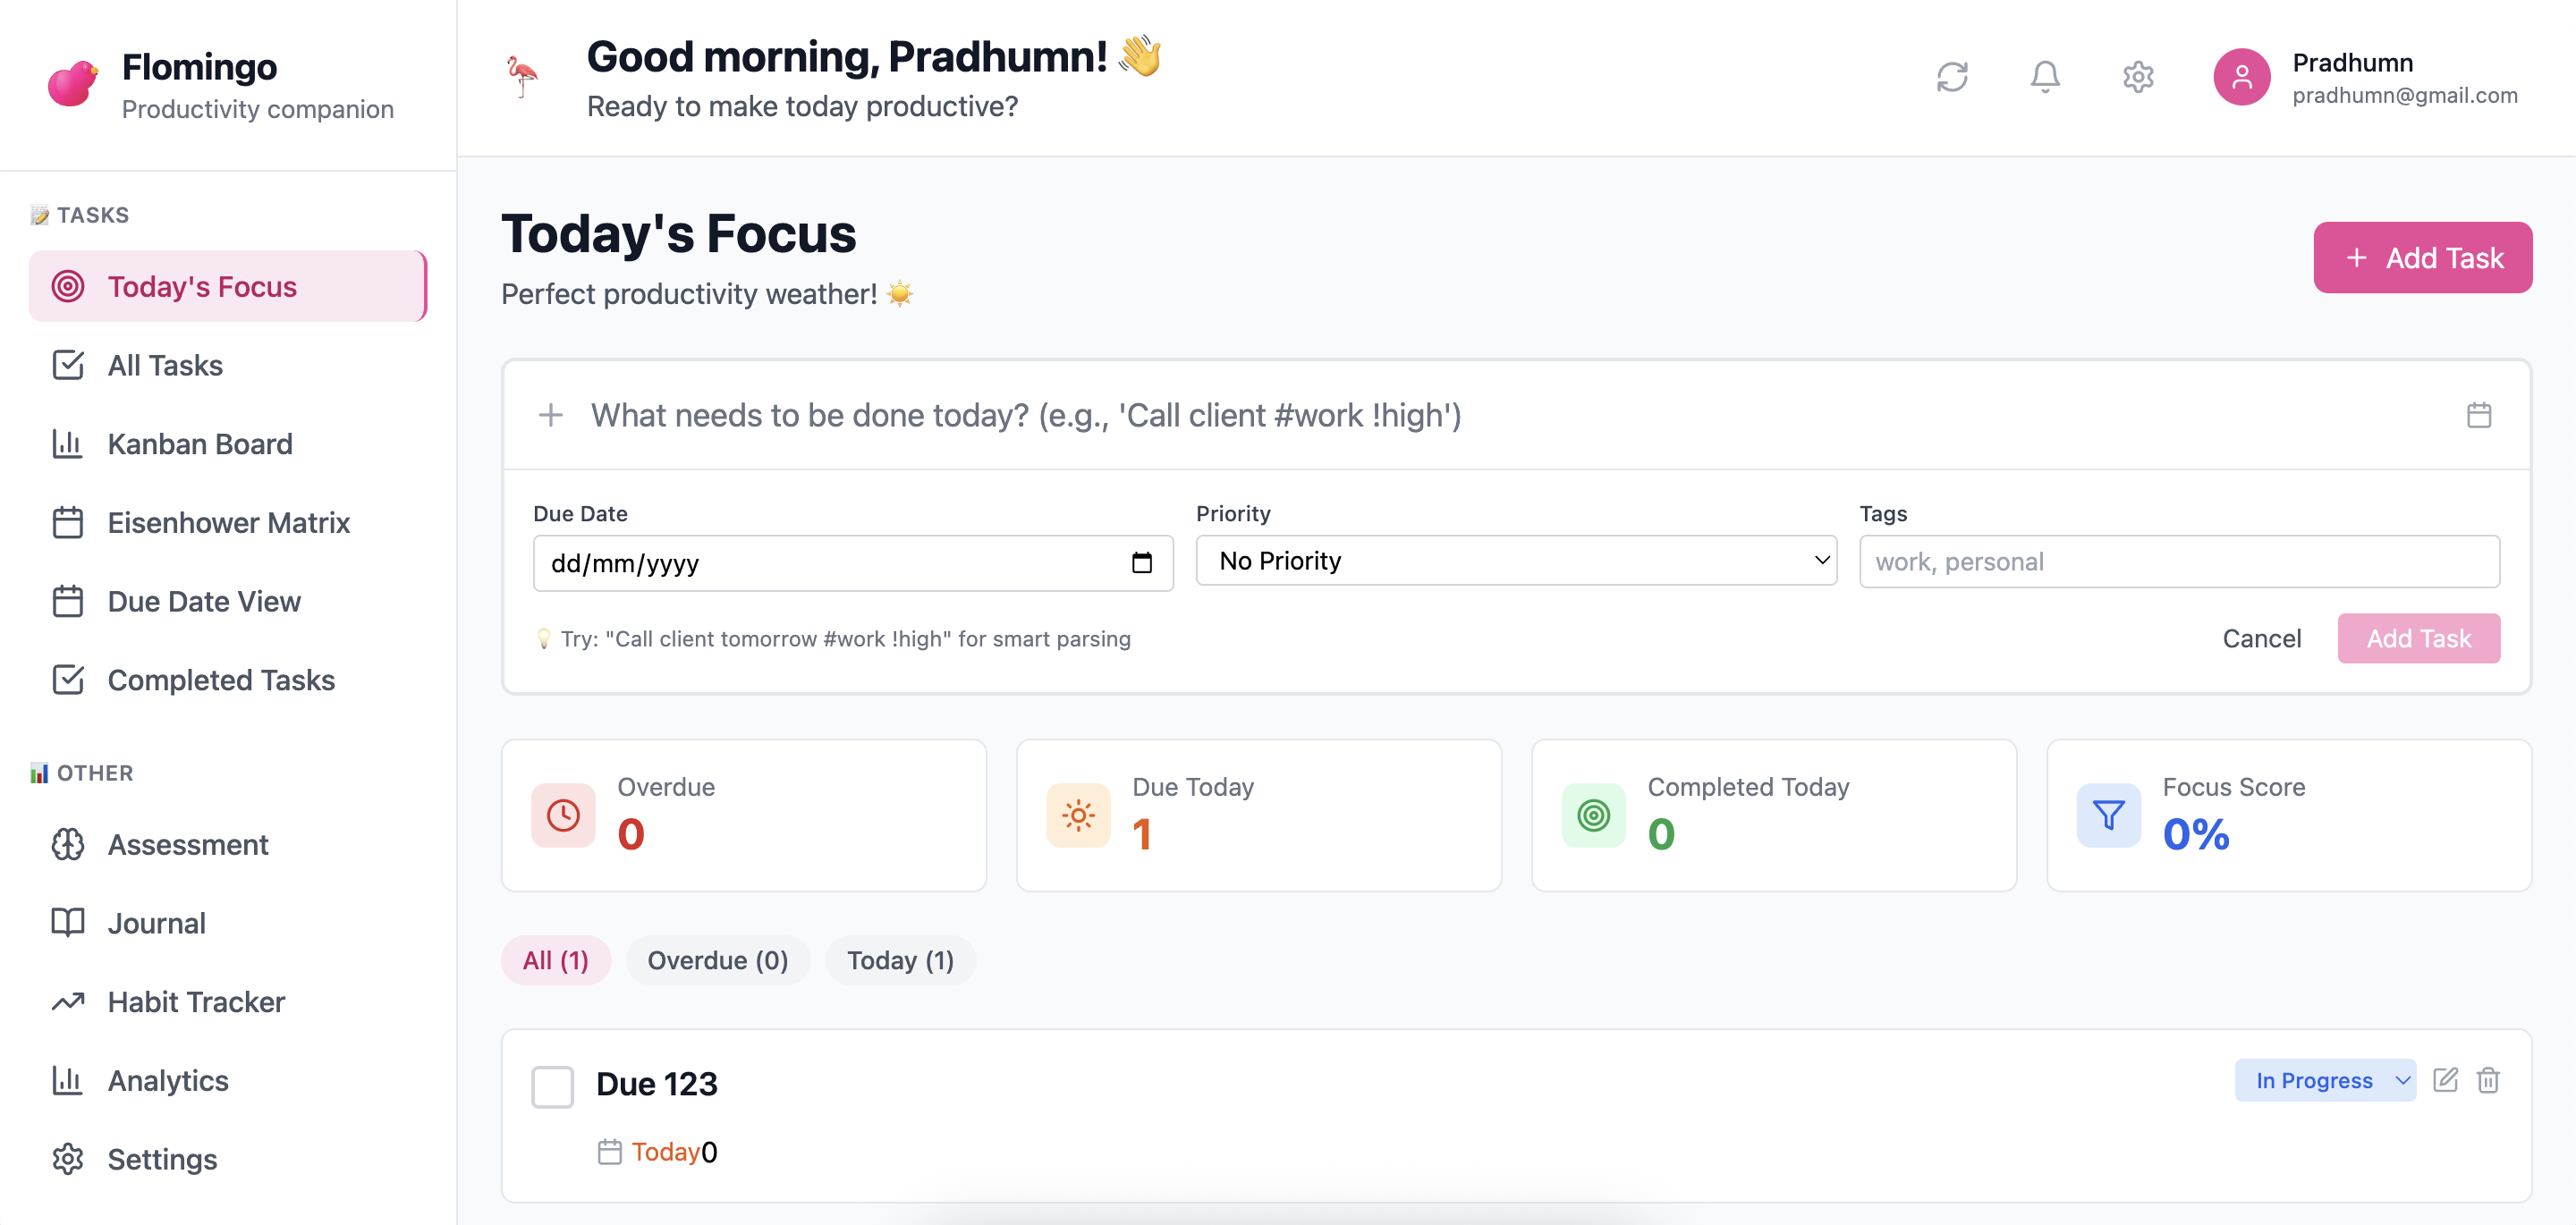The width and height of the screenshot is (2576, 1225).
Task: Switch to the Overdue (0) filter tab
Action: 717,960
